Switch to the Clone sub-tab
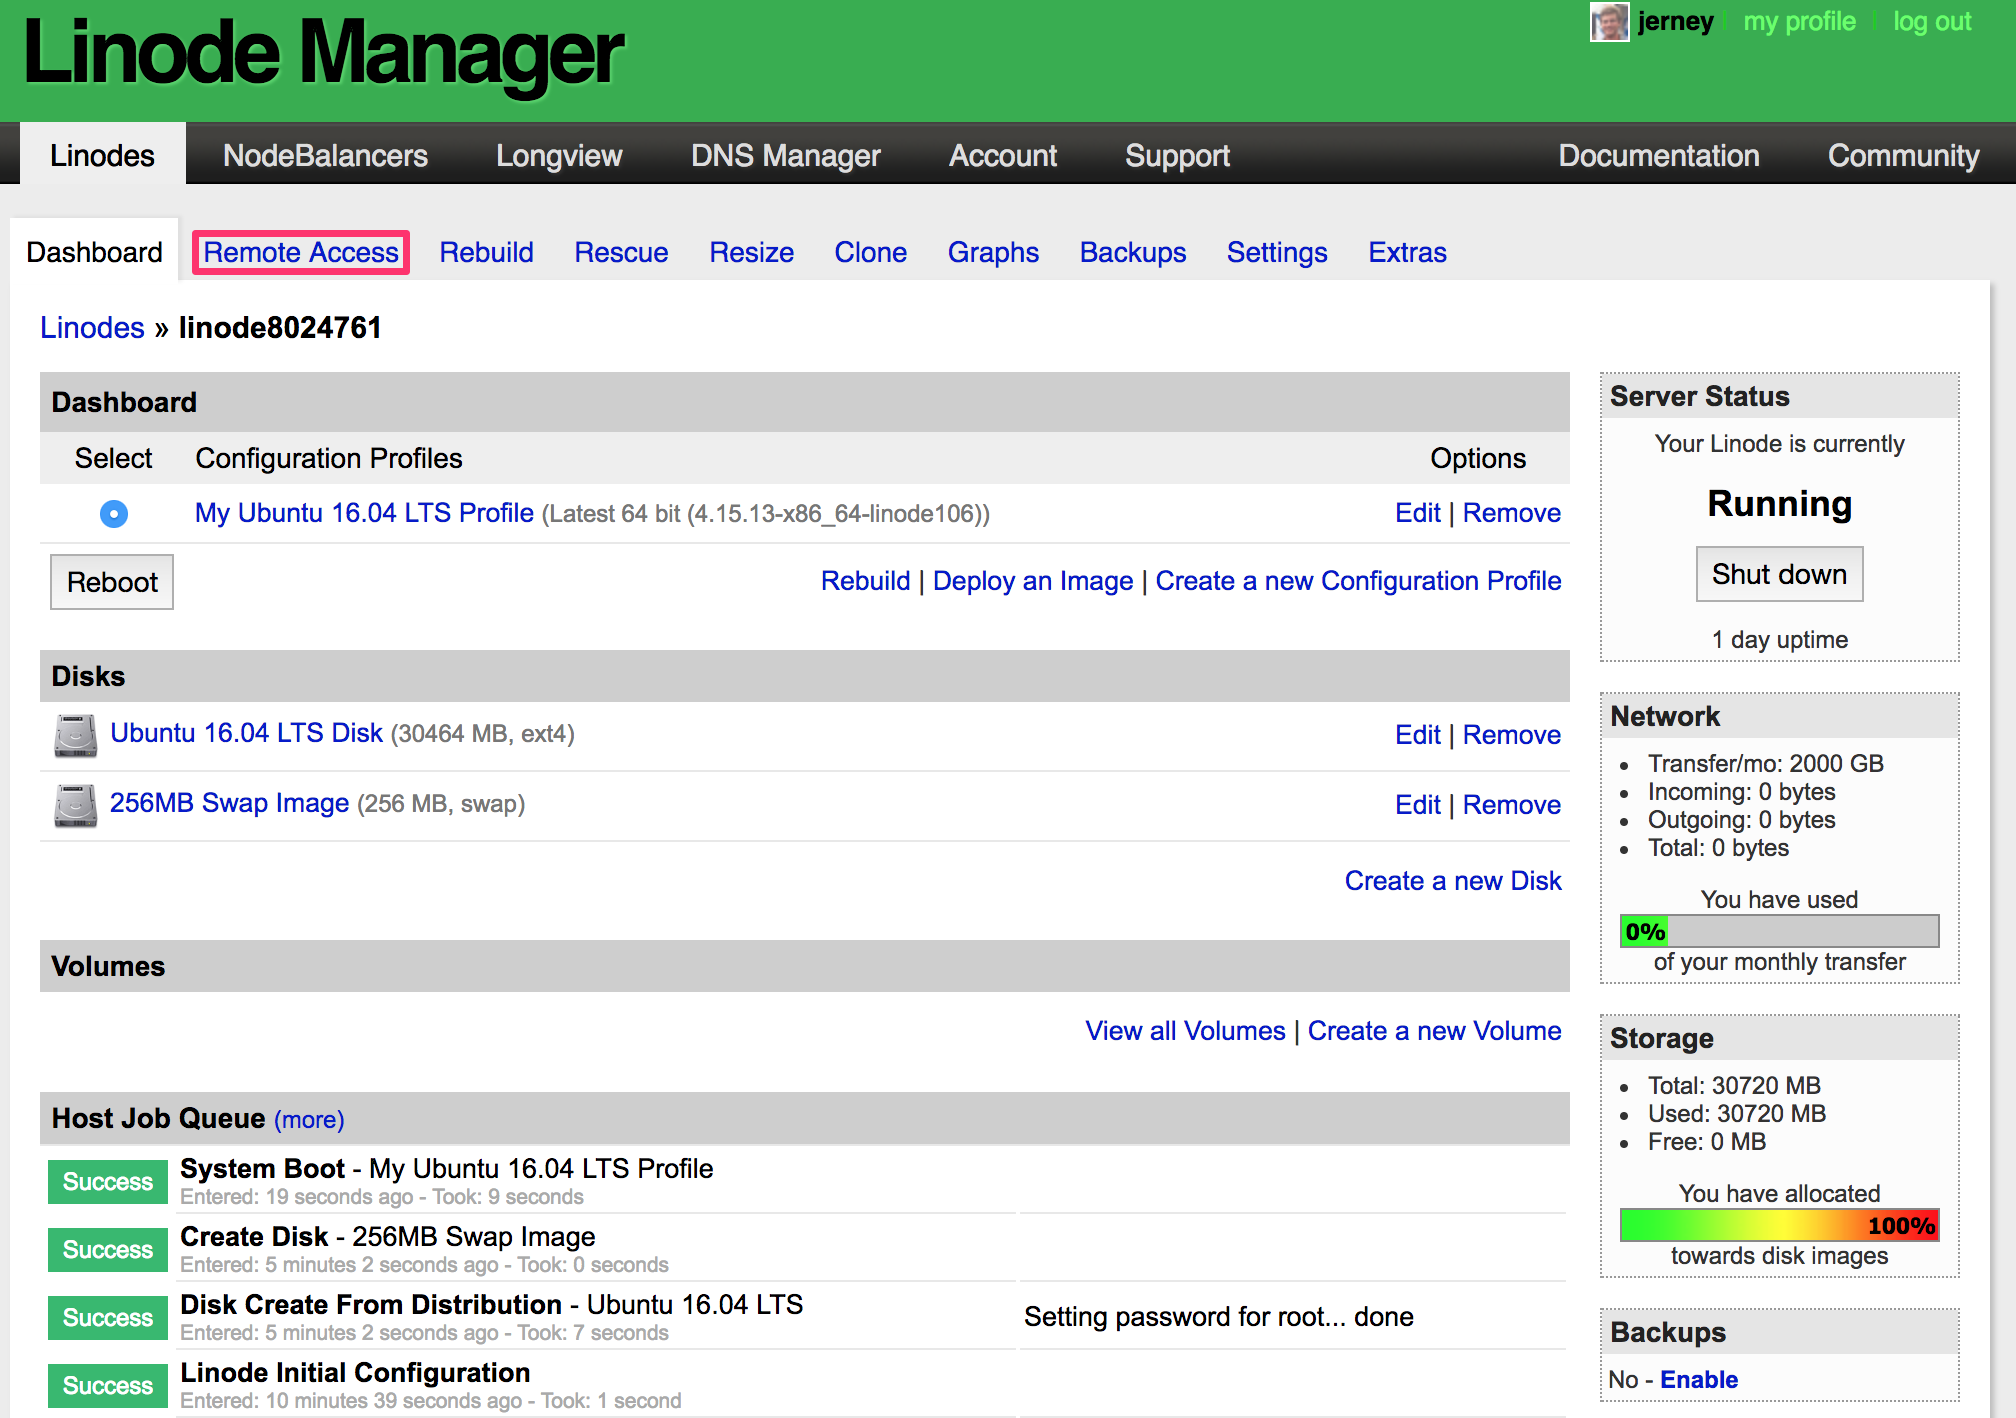The image size is (2016, 1418). (870, 252)
